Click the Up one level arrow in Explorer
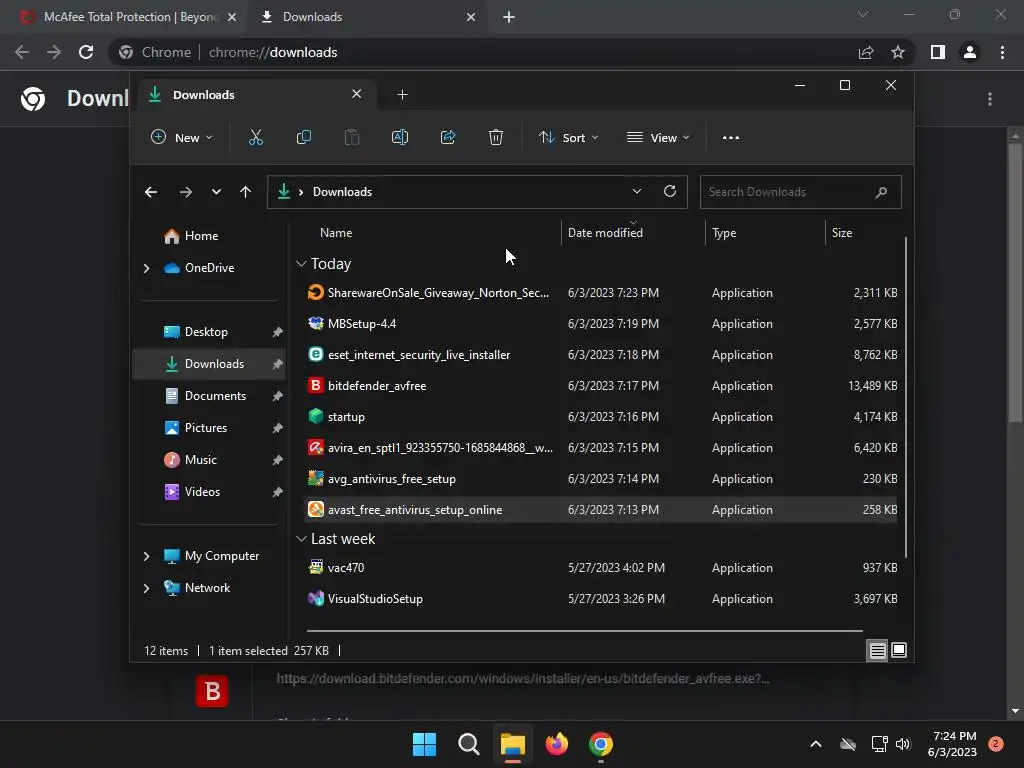 246,192
